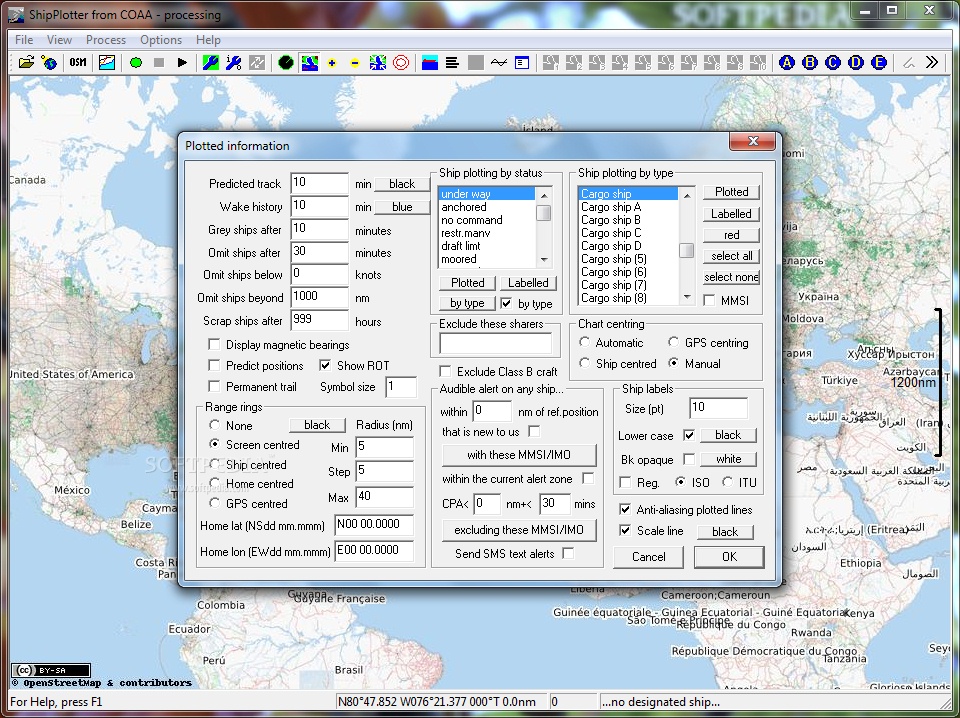Enable Permanent trail checkbox

tap(214, 386)
